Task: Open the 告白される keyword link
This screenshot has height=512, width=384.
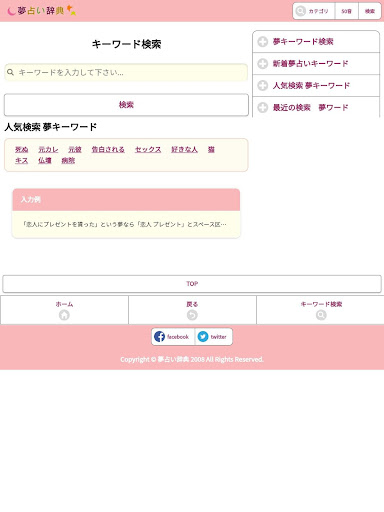Action: (x=108, y=150)
